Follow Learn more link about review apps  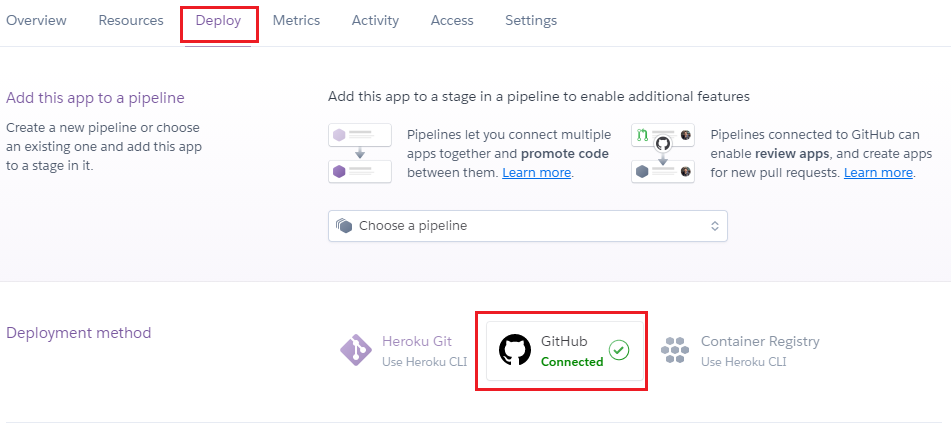[x=878, y=173]
